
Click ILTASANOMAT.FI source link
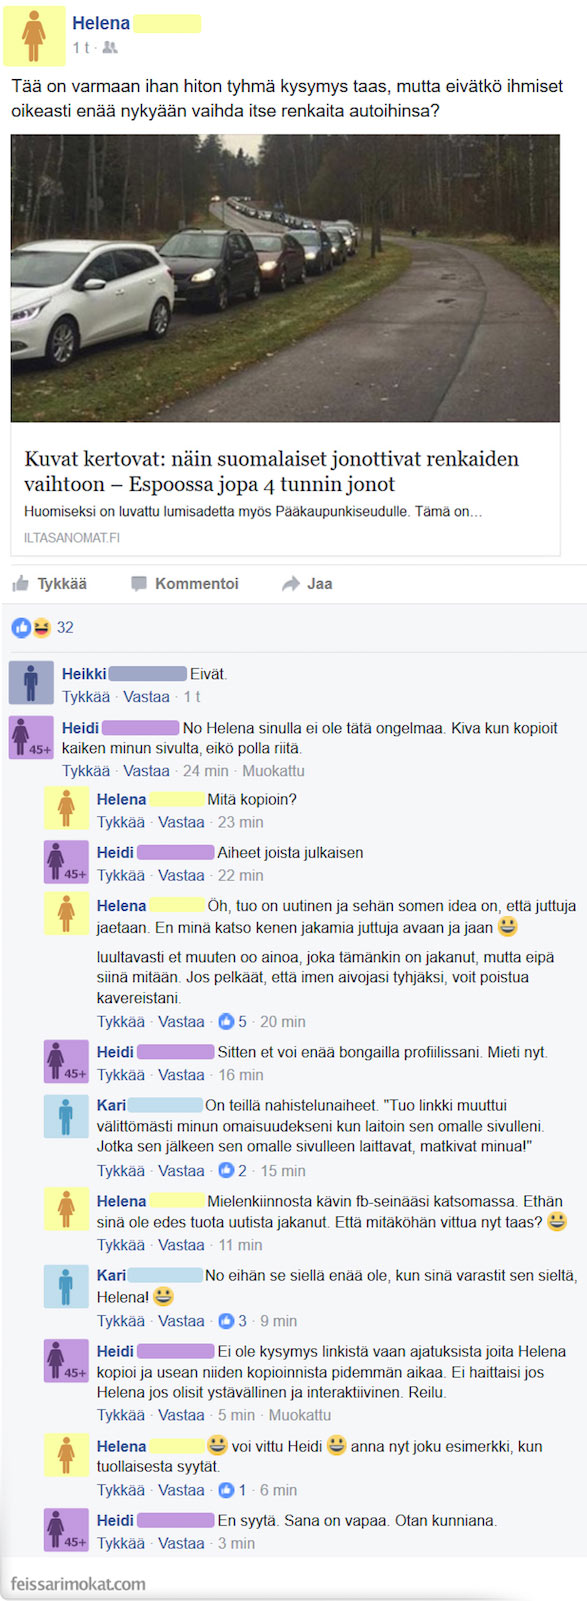tap(72, 538)
